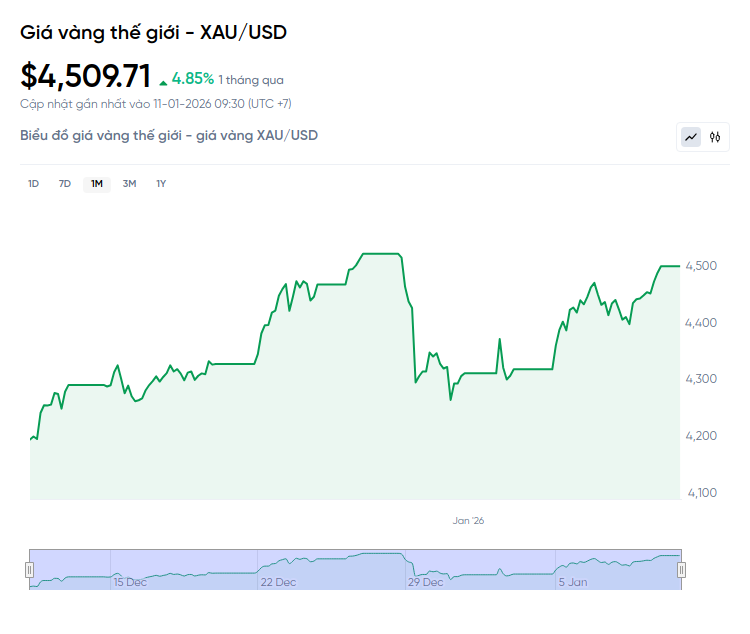750x634 pixels.
Task: Select the 1D time range
Action: (x=33, y=184)
